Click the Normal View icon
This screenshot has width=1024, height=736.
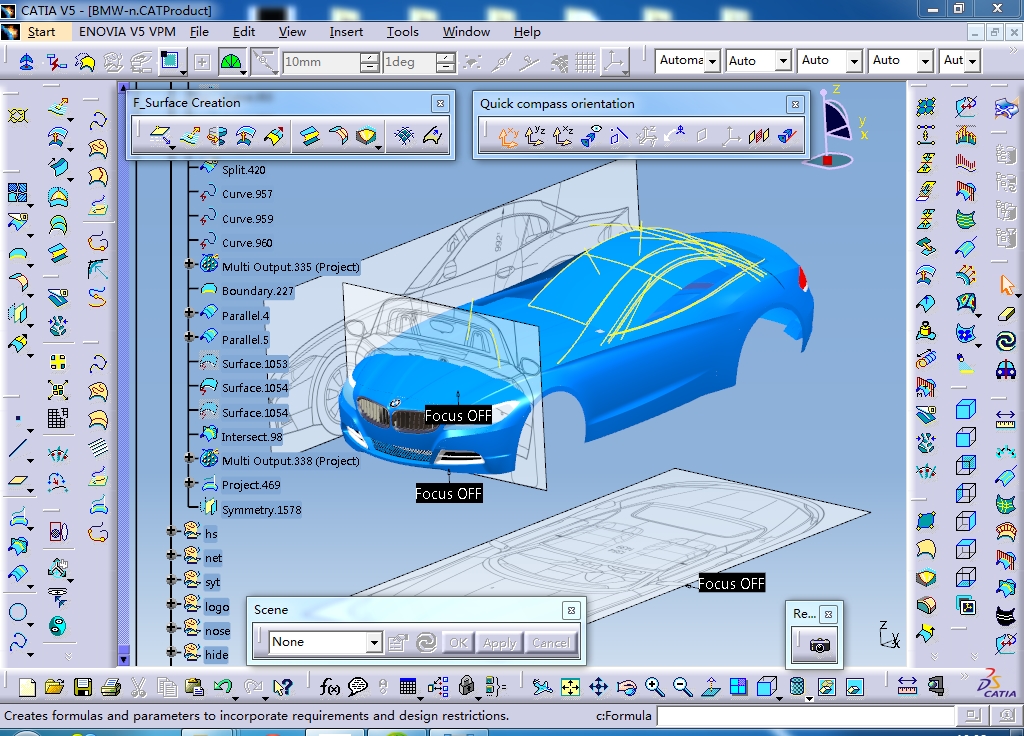coord(711,687)
